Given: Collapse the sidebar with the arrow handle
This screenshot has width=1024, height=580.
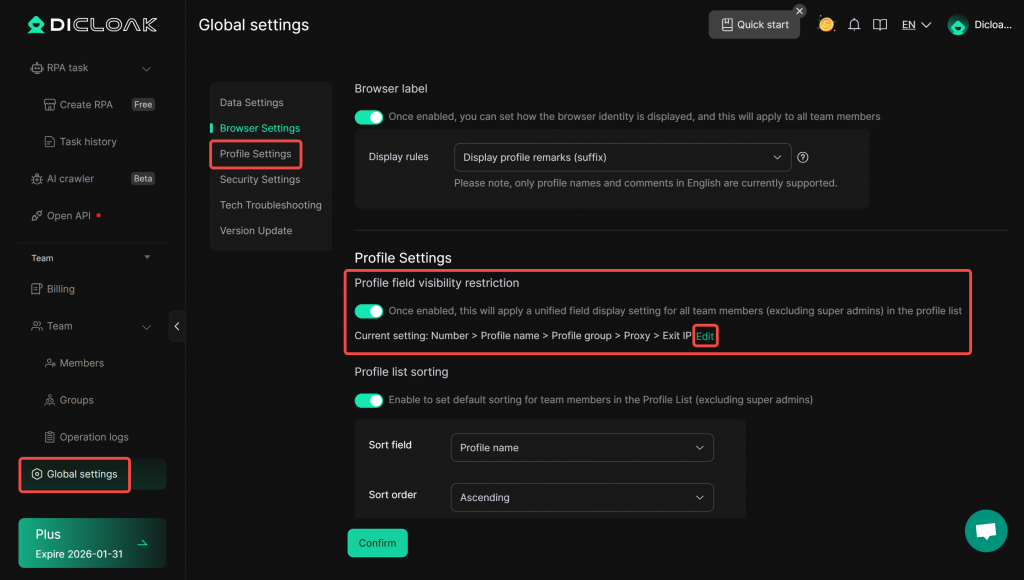Looking at the screenshot, I should (x=177, y=326).
